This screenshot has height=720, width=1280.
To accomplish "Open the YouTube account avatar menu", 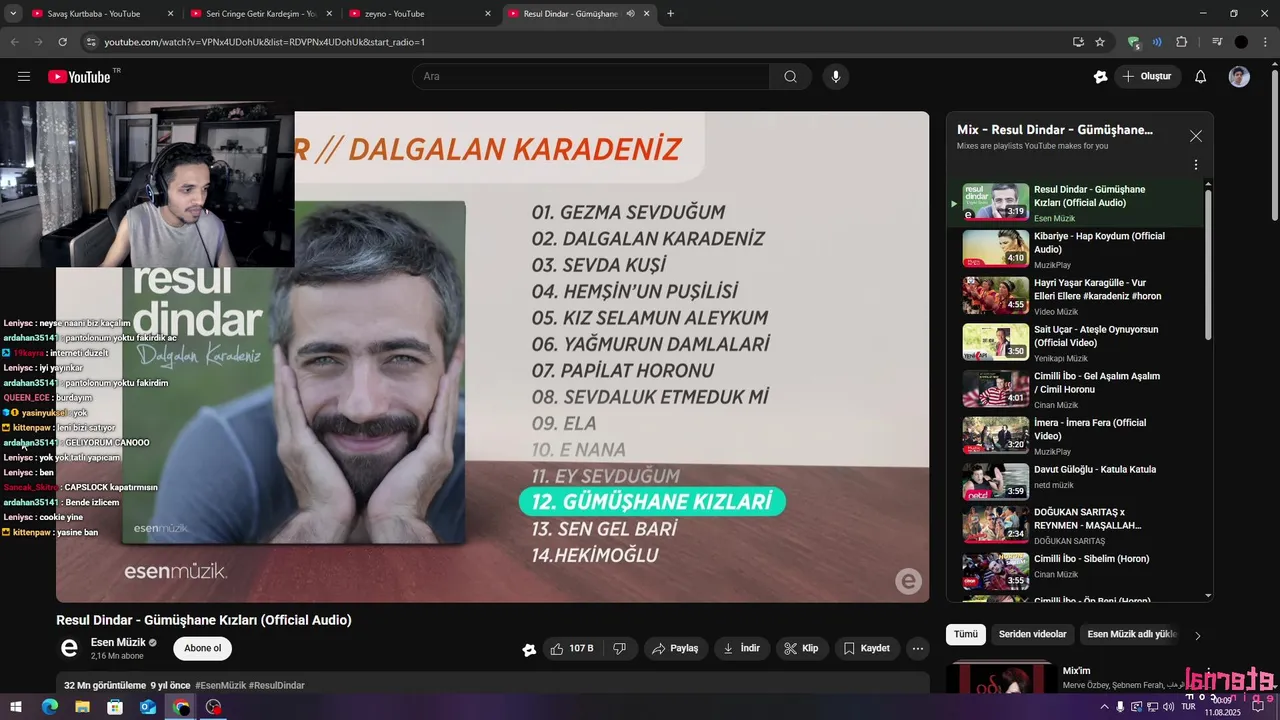I will point(1239,76).
